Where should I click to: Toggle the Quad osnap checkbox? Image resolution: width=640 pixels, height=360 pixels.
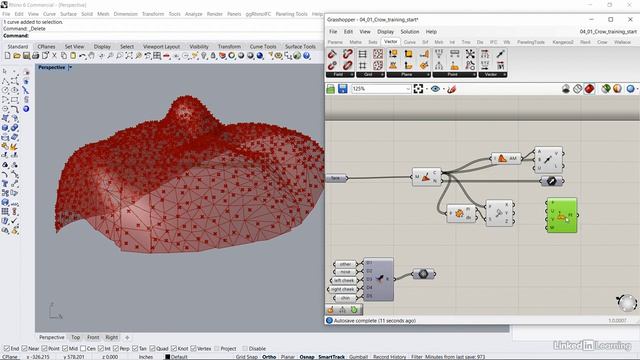(x=152, y=349)
